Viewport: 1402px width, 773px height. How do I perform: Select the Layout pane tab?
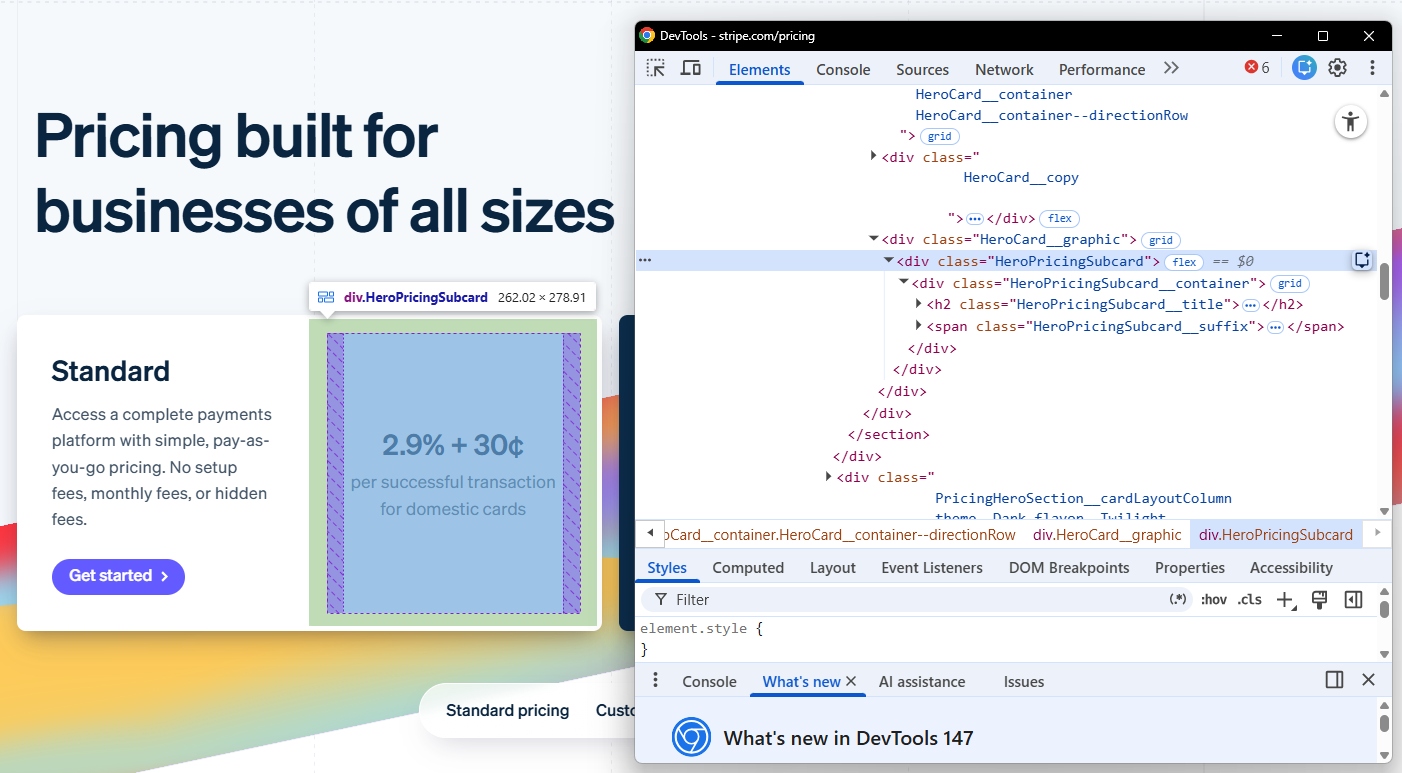tap(833, 567)
